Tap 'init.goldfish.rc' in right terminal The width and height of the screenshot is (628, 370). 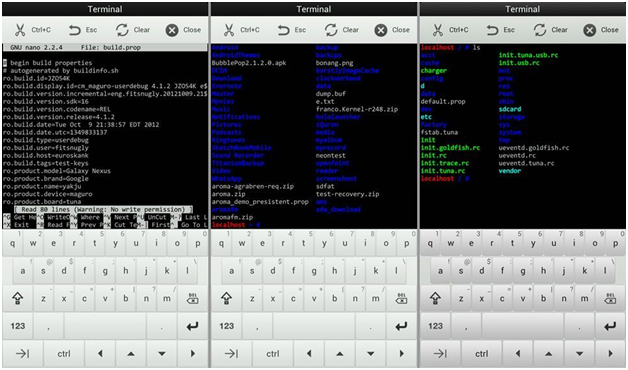(x=450, y=148)
